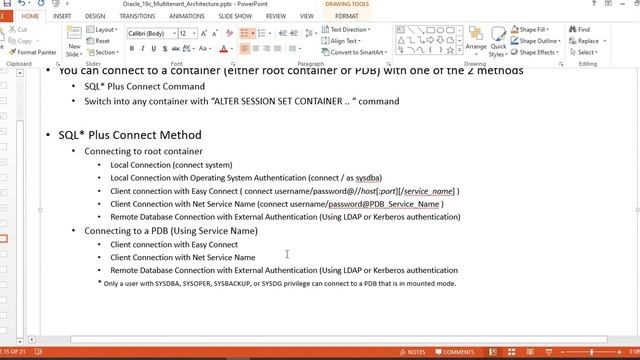Toggle Text Shadow formatting
640x360 pixels.
(164, 49)
